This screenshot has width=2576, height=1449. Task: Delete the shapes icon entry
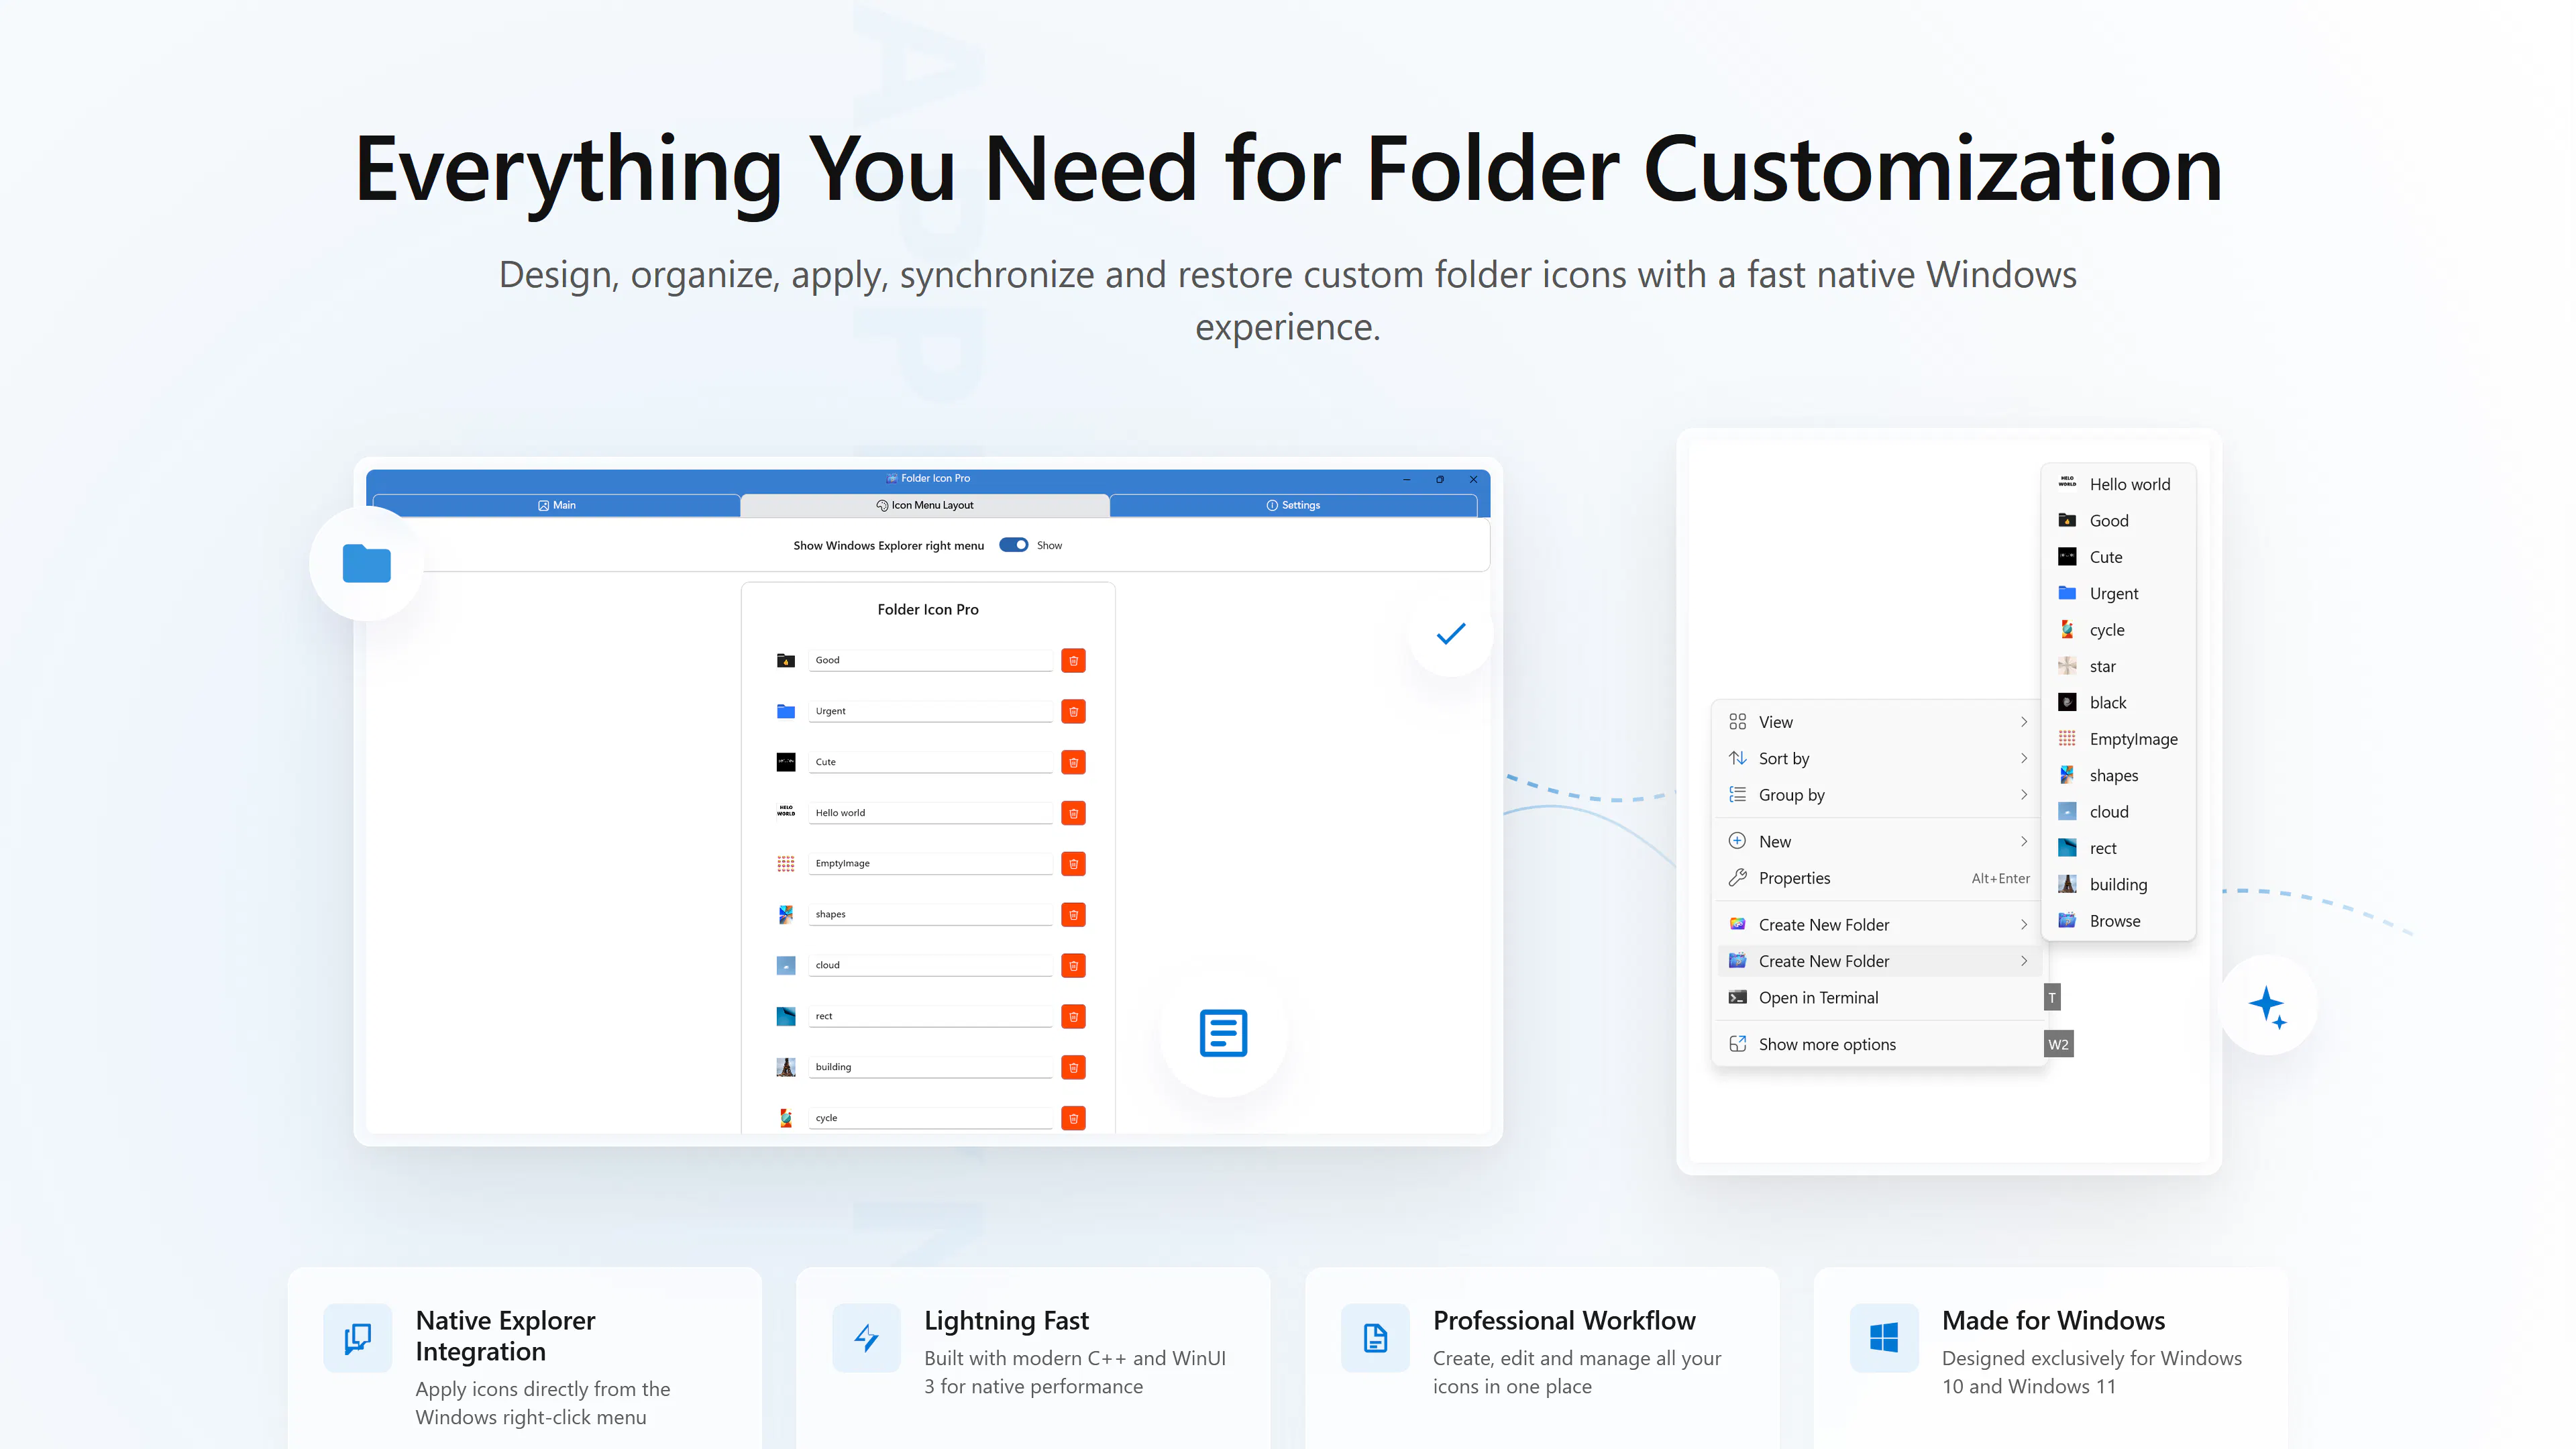1073,915
